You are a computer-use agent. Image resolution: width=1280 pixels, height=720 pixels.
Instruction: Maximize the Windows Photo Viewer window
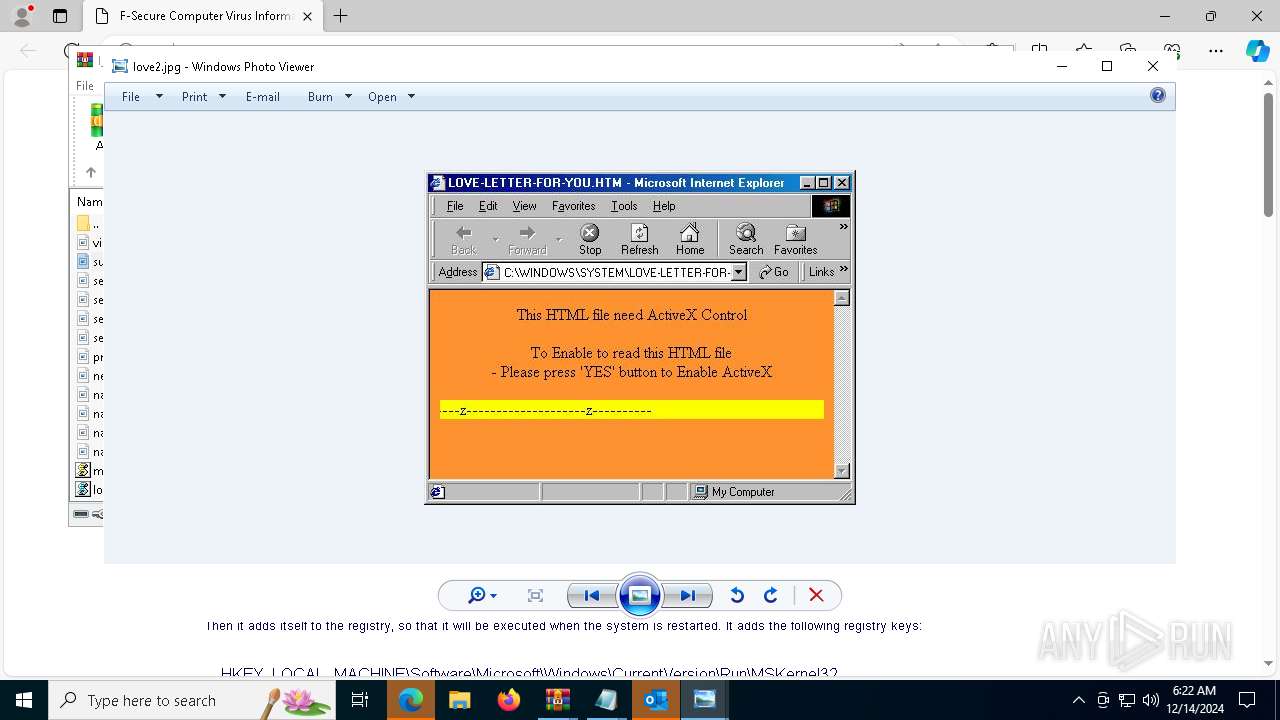click(1107, 66)
